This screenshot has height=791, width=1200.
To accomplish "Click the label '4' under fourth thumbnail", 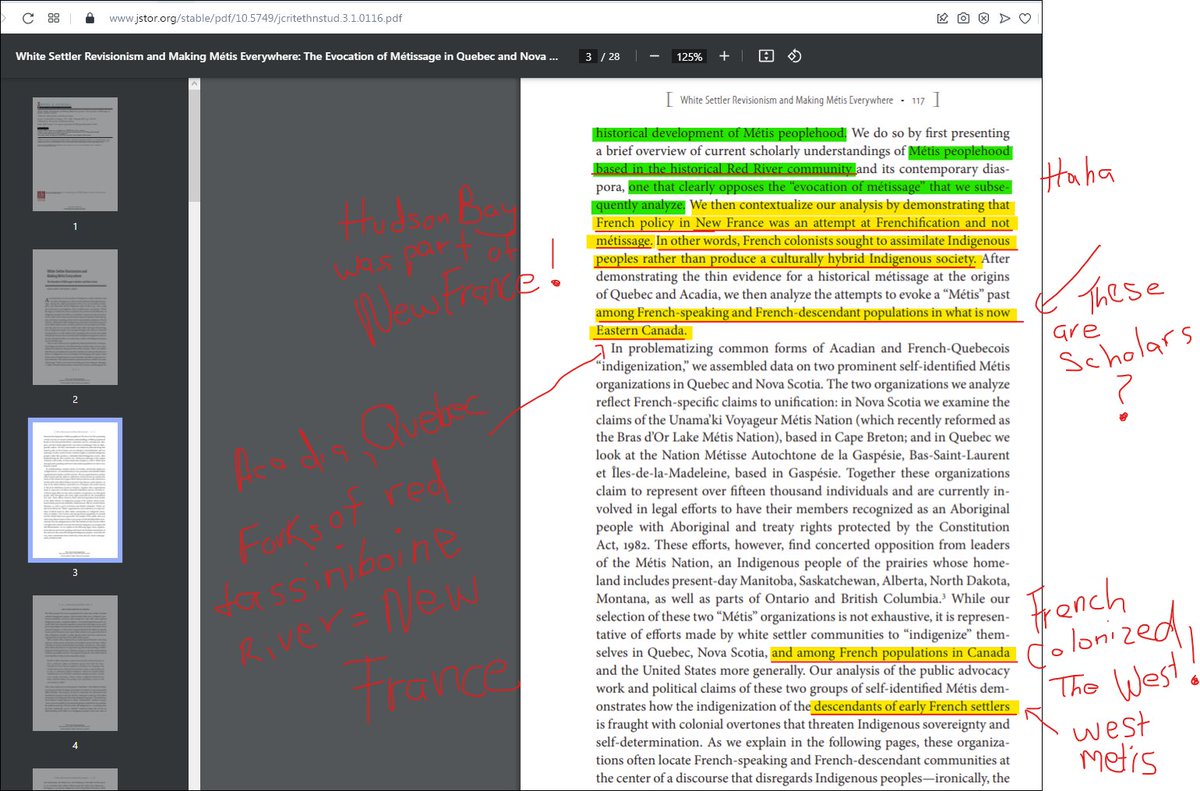I will [76, 745].
